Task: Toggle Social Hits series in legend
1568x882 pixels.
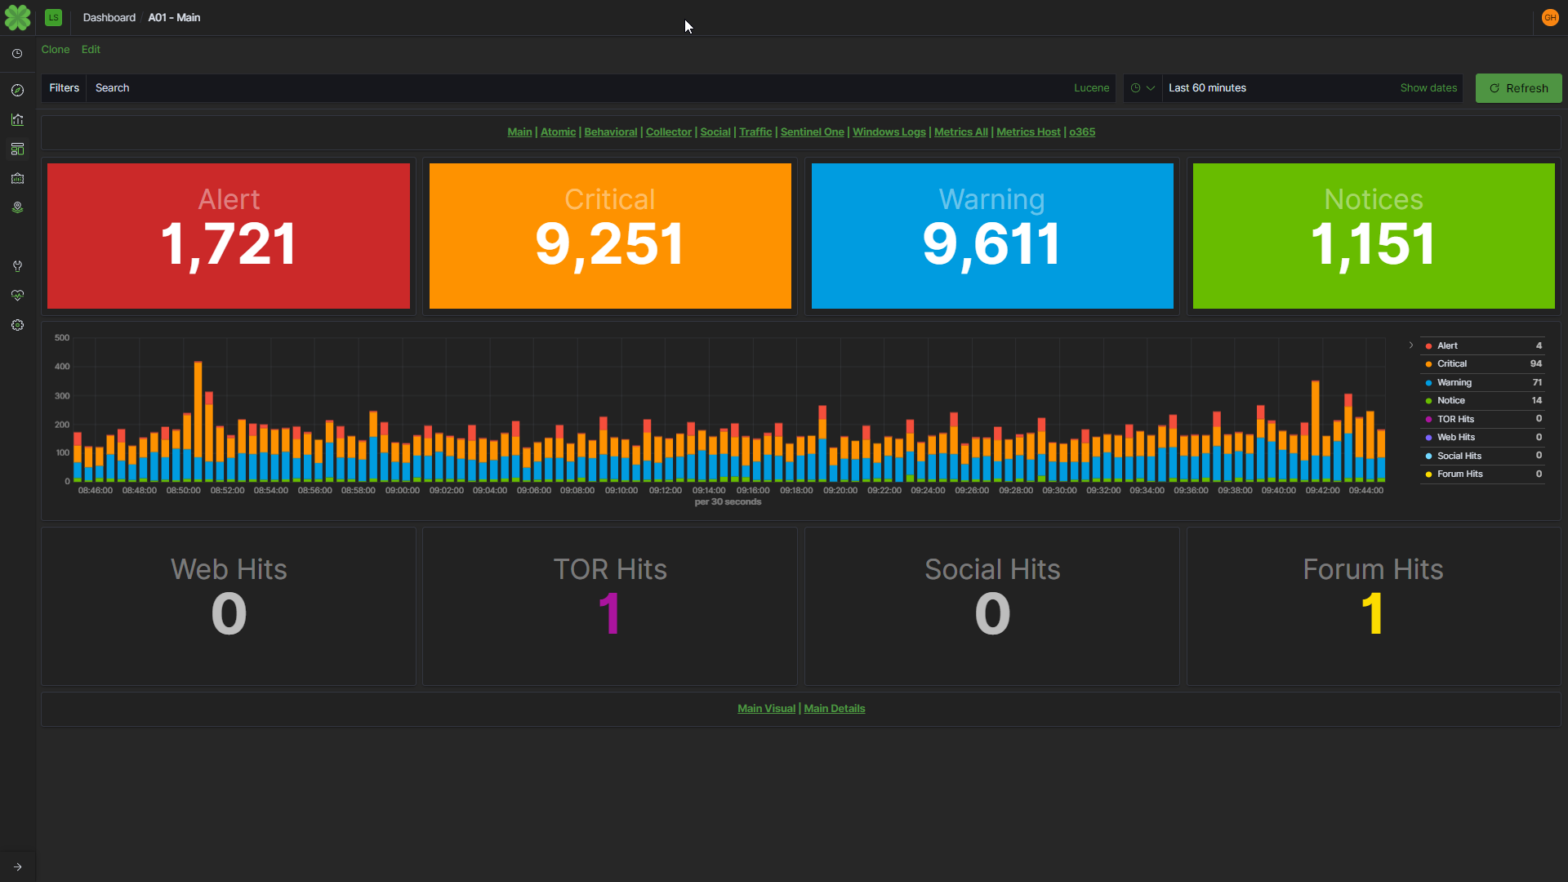Action: coord(1459,456)
